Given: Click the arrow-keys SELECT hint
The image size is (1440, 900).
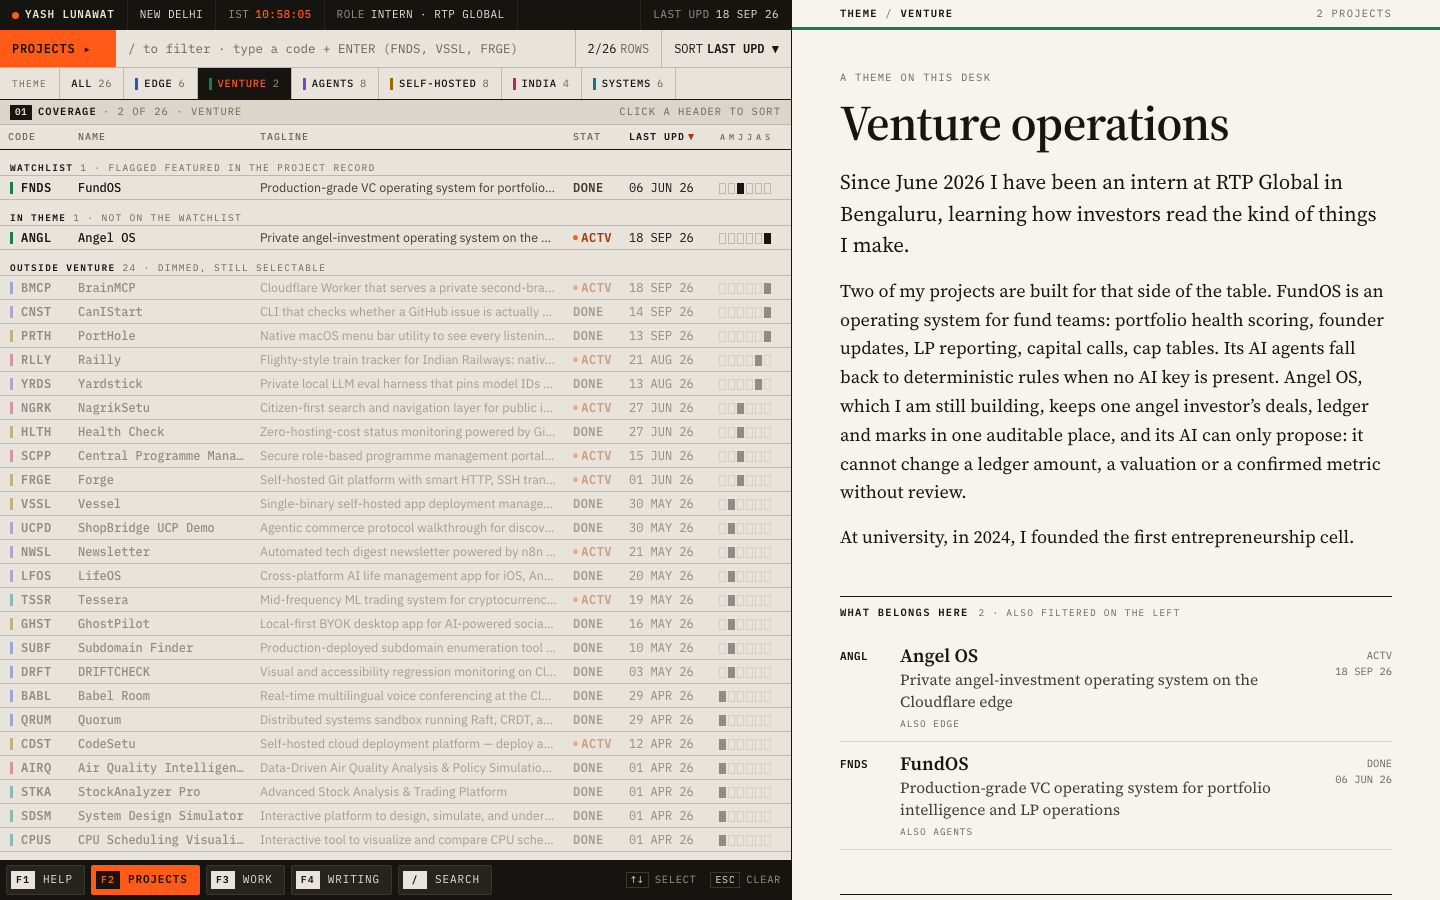Looking at the screenshot, I should 661,880.
